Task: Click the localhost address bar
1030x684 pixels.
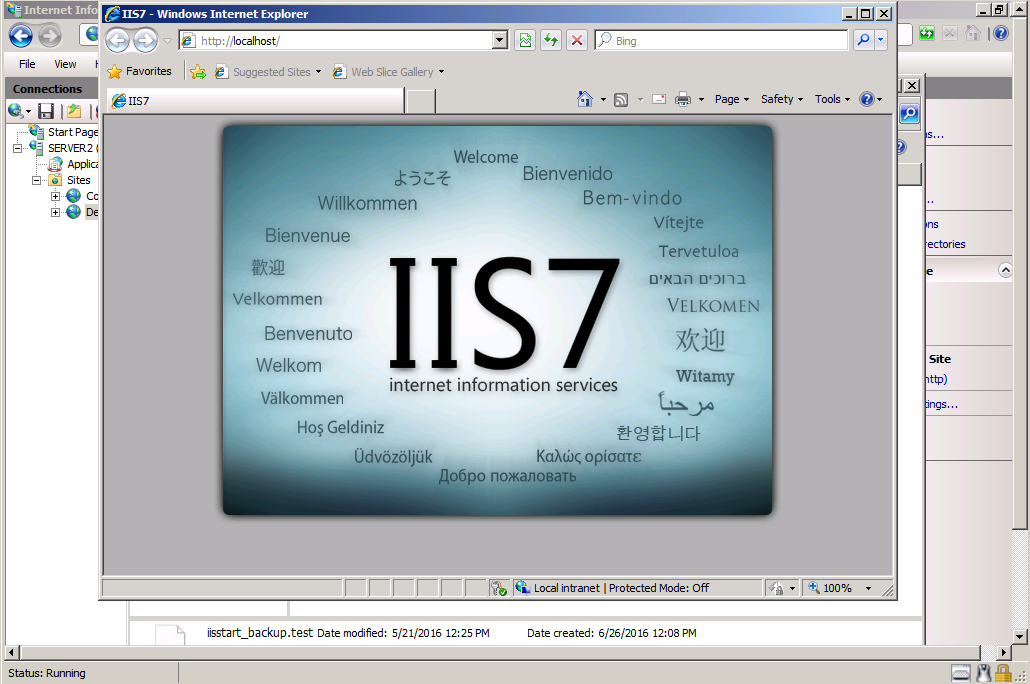Action: click(x=336, y=41)
